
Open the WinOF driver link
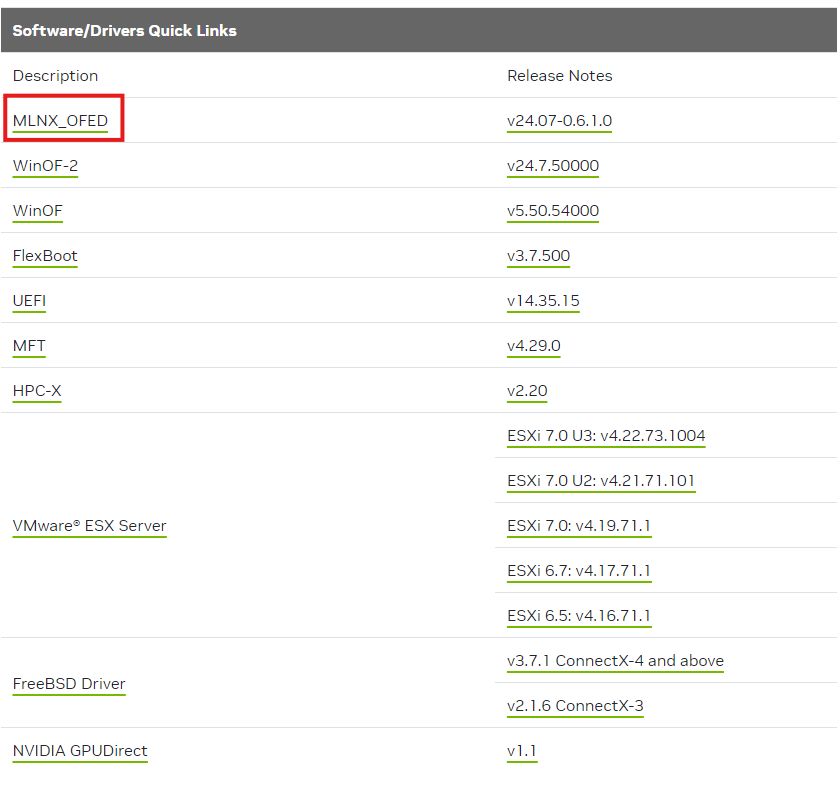coord(37,211)
